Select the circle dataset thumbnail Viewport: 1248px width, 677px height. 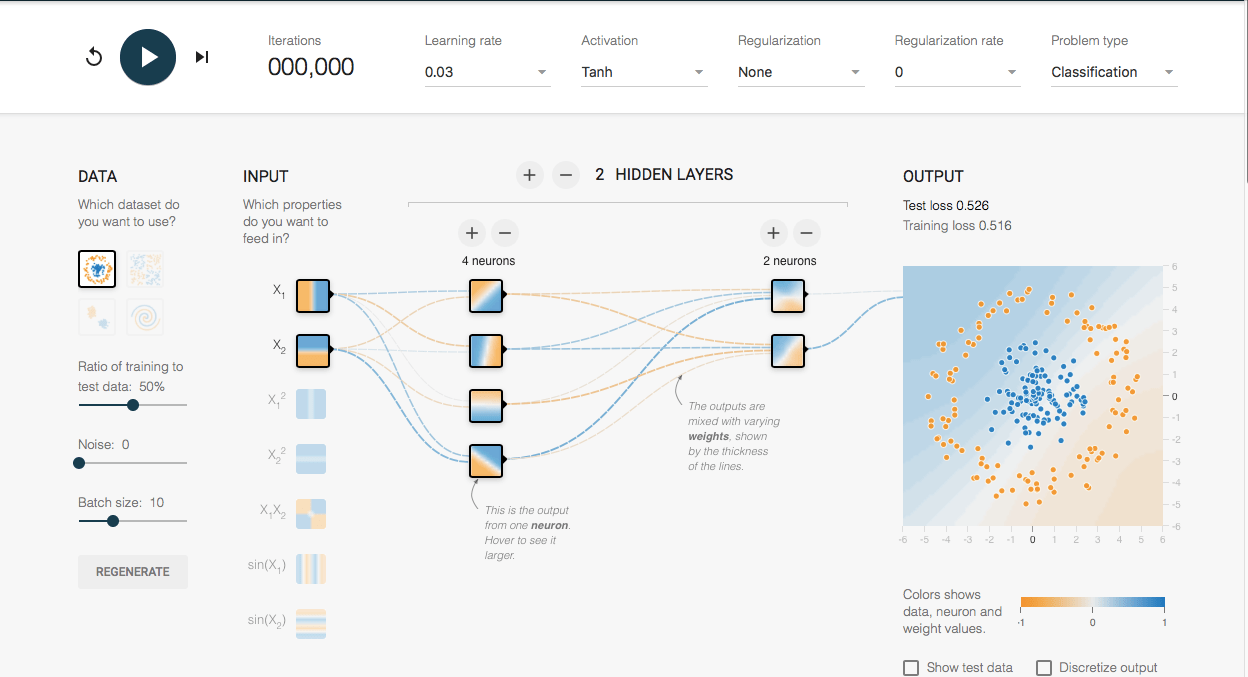(97, 269)
